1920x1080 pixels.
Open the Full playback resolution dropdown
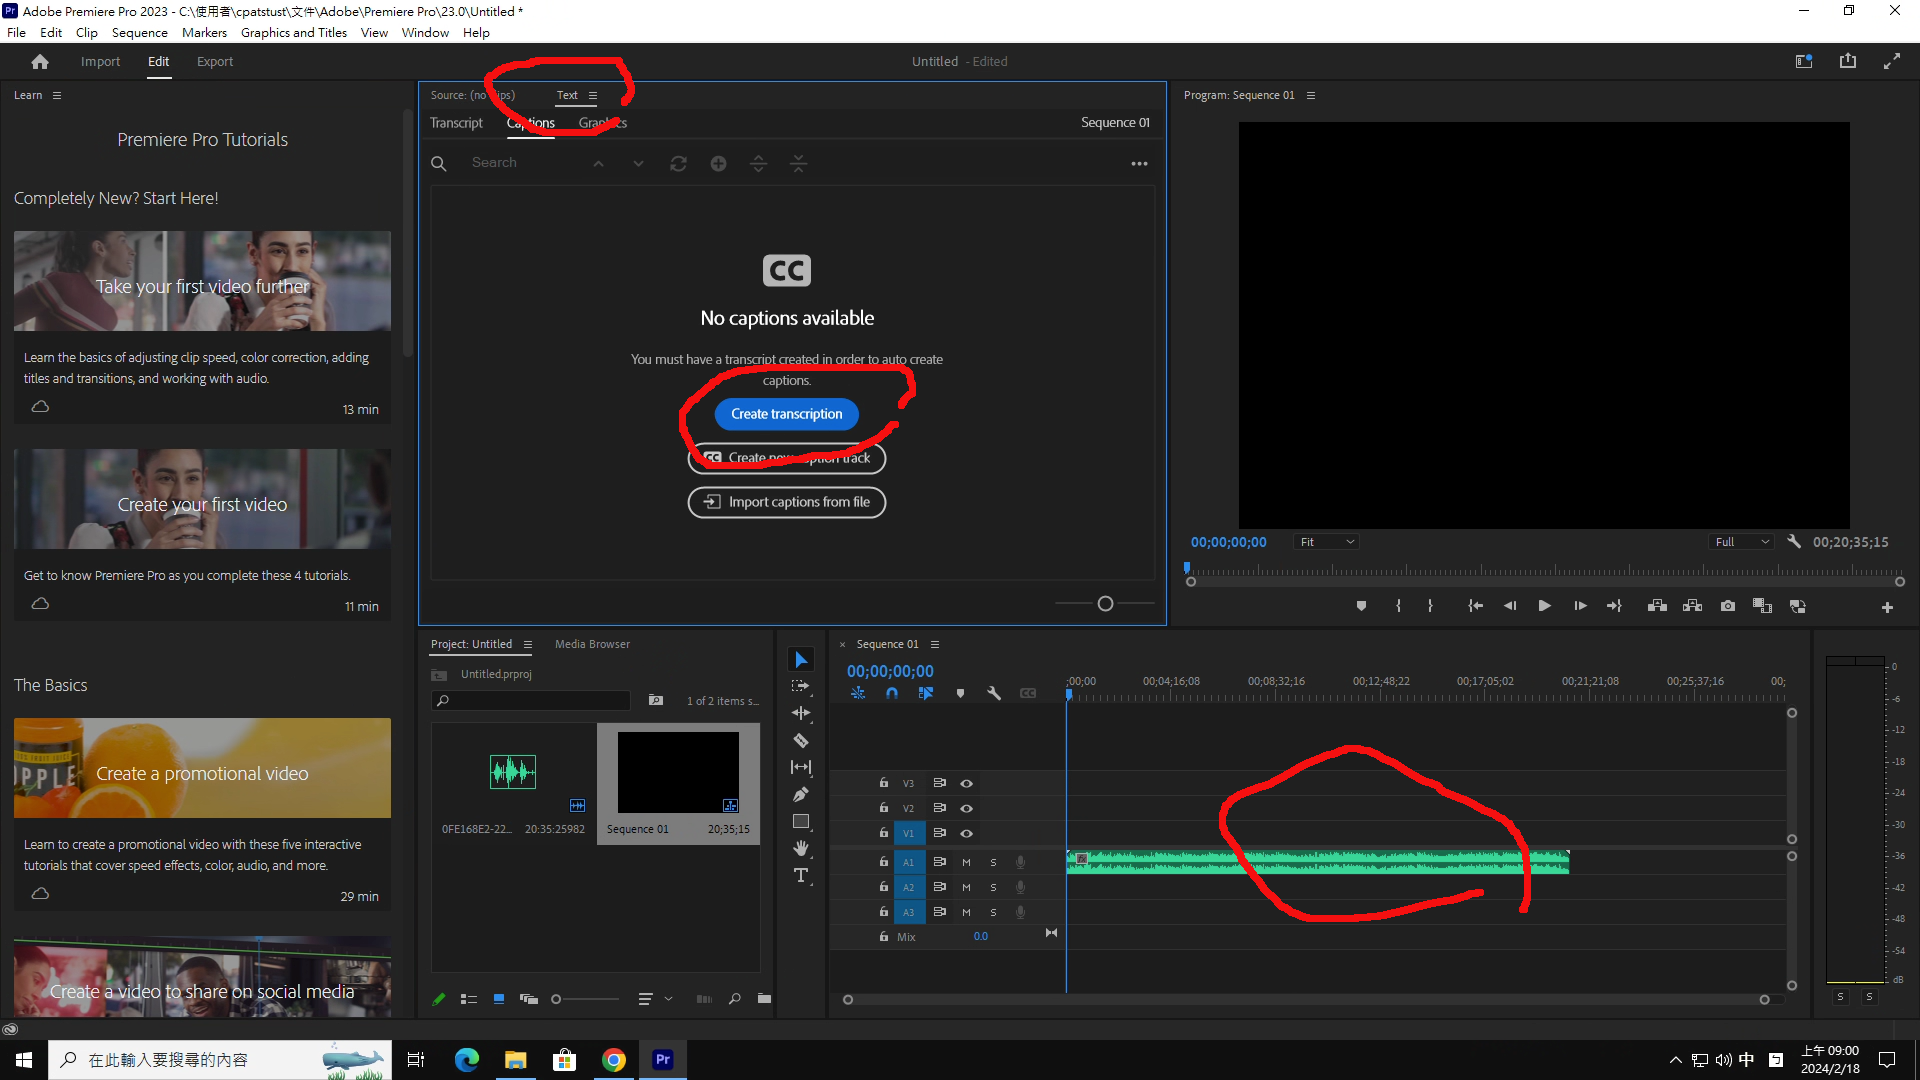(x=1741, y=542)
